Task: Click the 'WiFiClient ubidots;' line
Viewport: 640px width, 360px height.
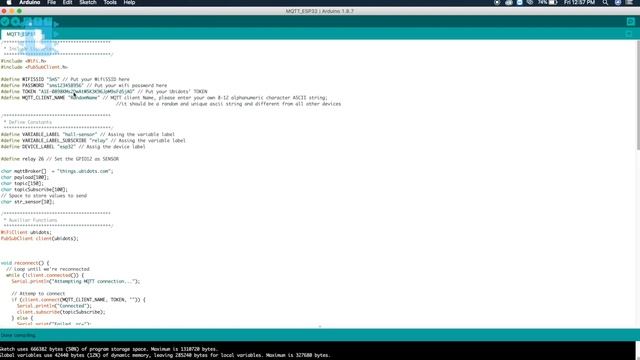Action: [x=26, y=232]
